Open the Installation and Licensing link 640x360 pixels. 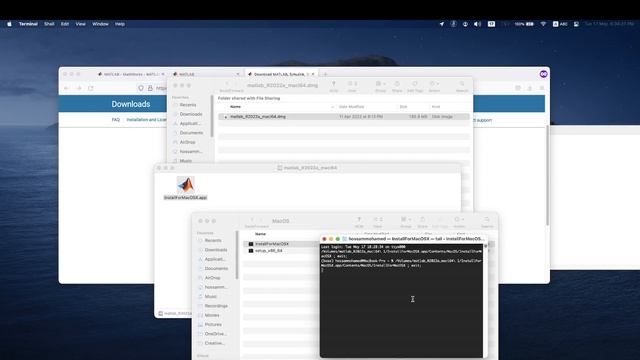click(x=146, y=120)
